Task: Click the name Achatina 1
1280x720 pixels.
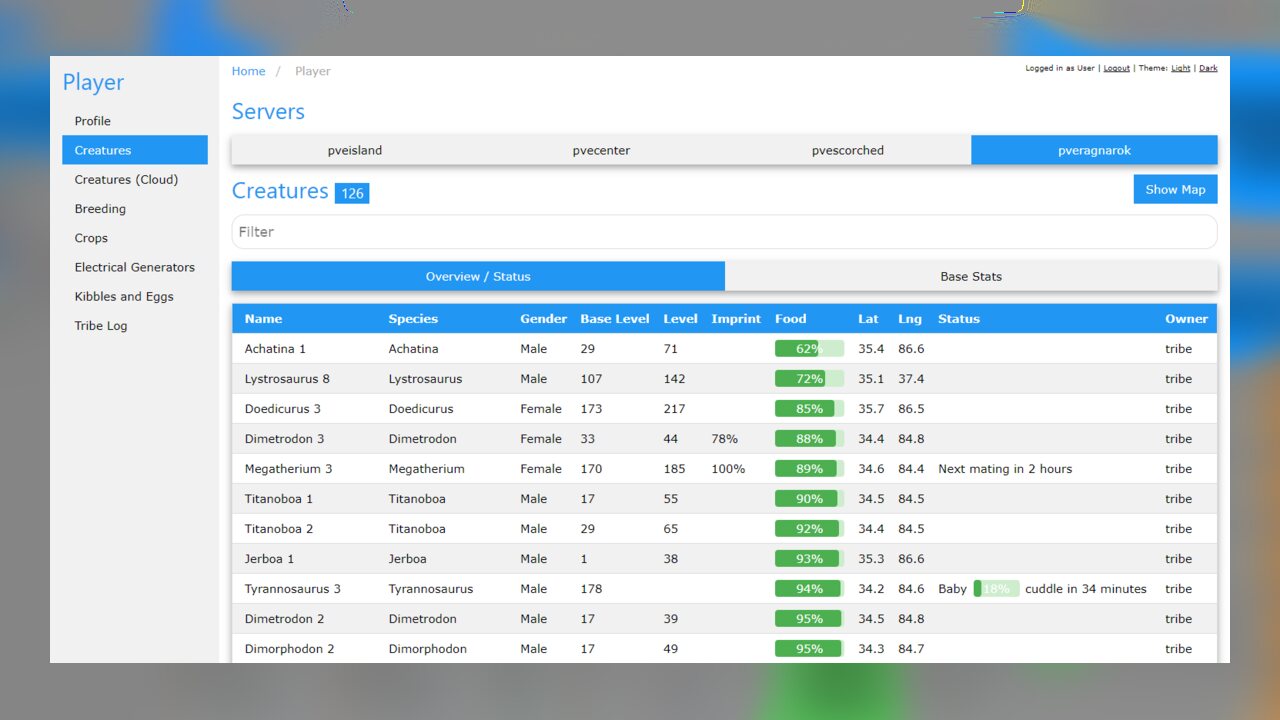Action: point(275,349)
